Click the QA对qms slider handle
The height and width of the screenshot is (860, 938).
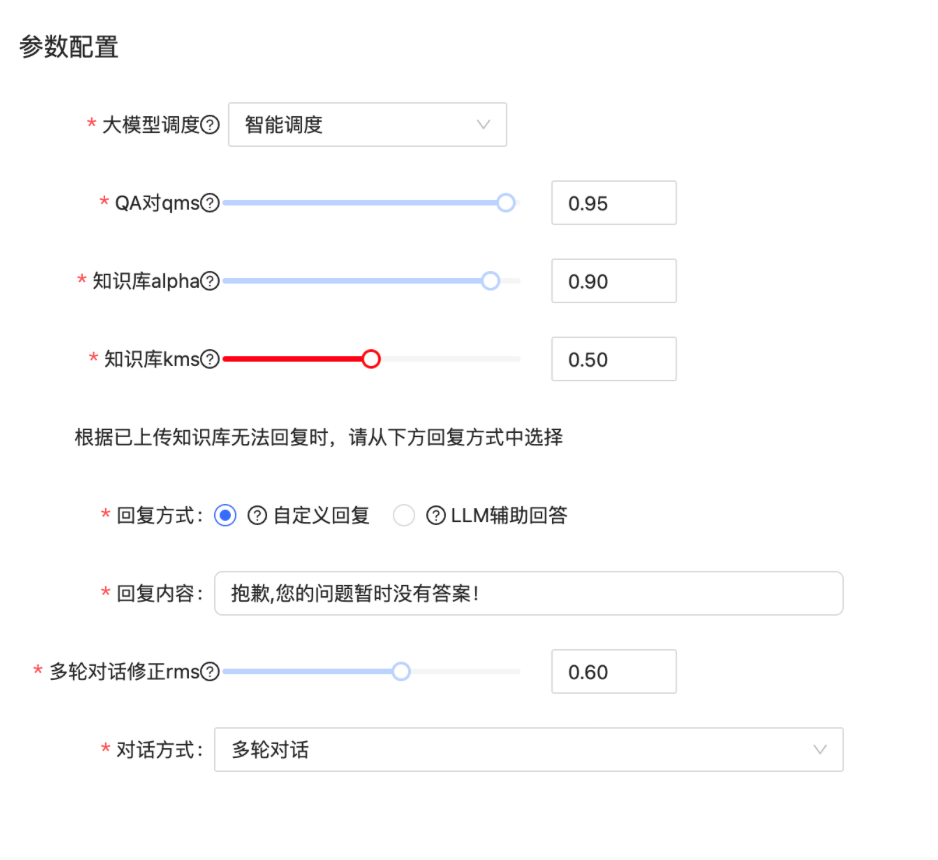[x=506, y=203]
